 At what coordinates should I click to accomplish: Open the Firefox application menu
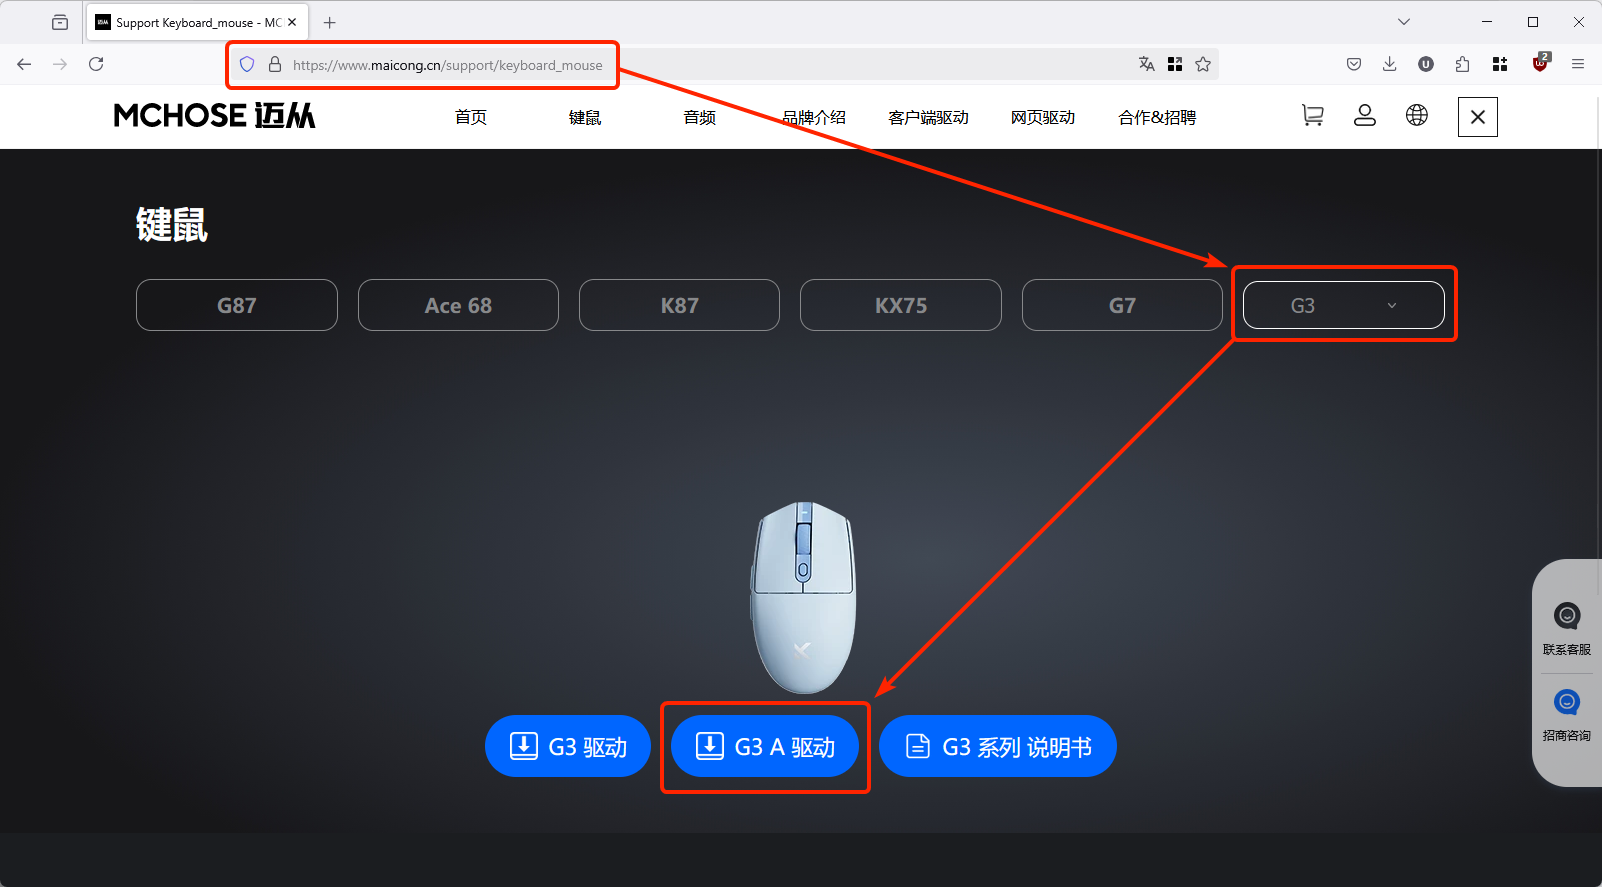[1578, 64]
